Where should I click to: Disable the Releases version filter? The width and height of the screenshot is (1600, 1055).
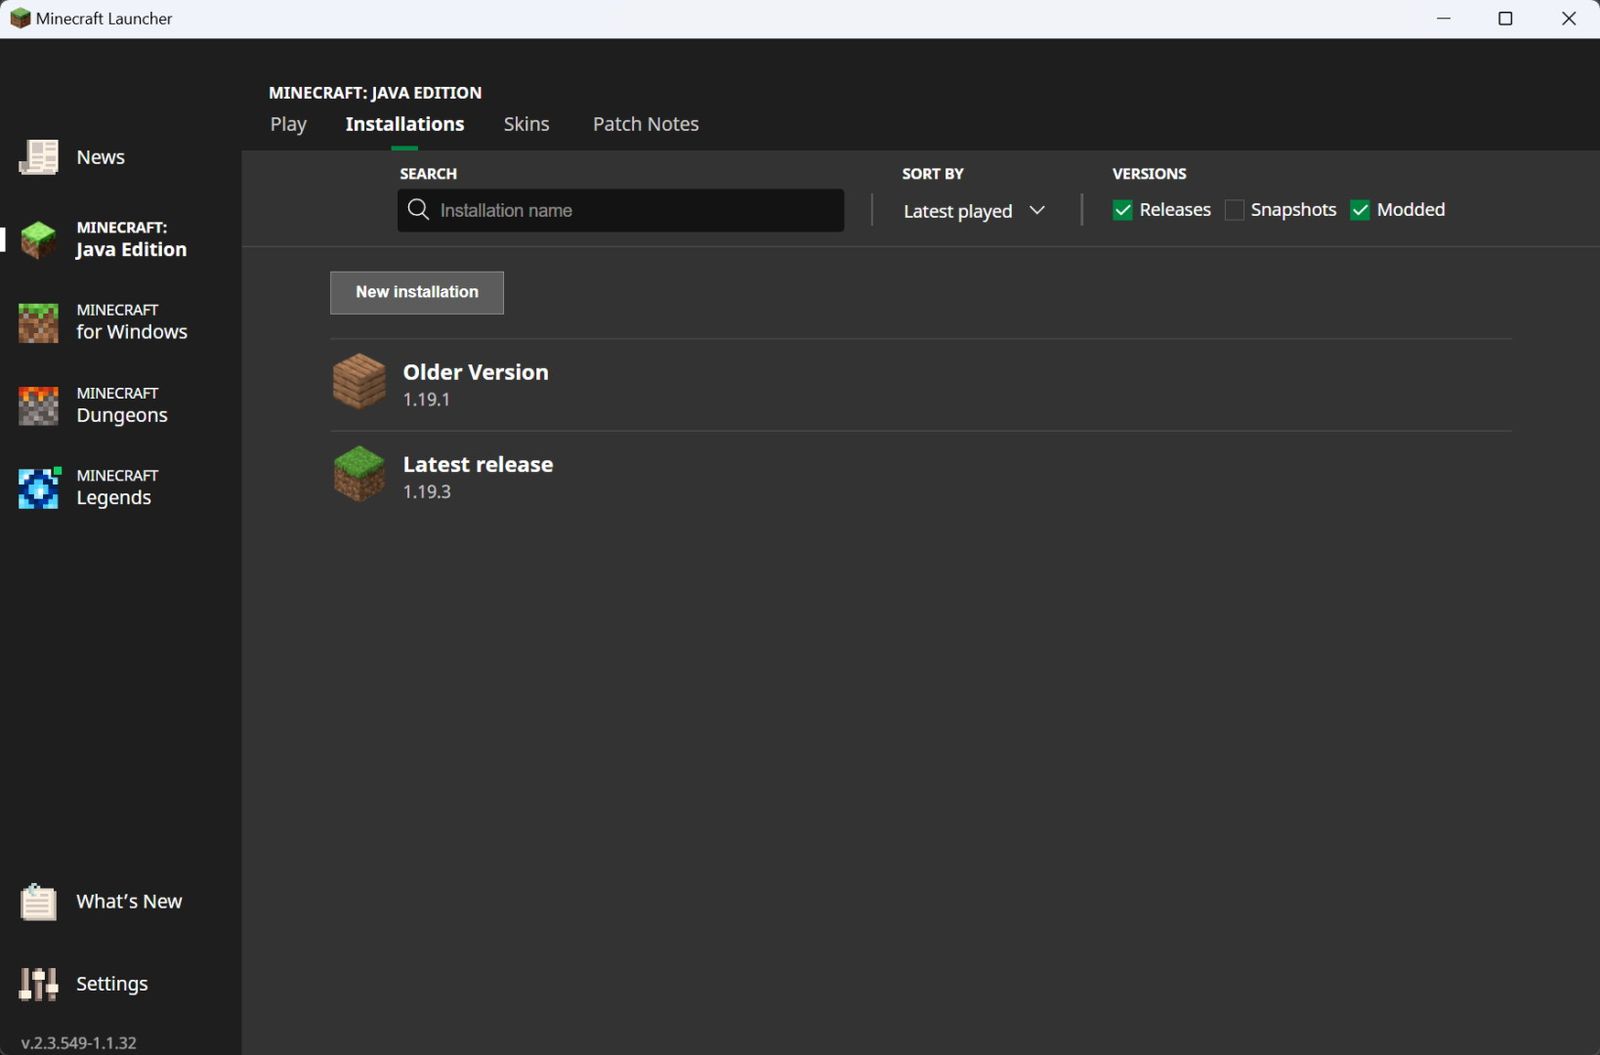pos(1123,210)
